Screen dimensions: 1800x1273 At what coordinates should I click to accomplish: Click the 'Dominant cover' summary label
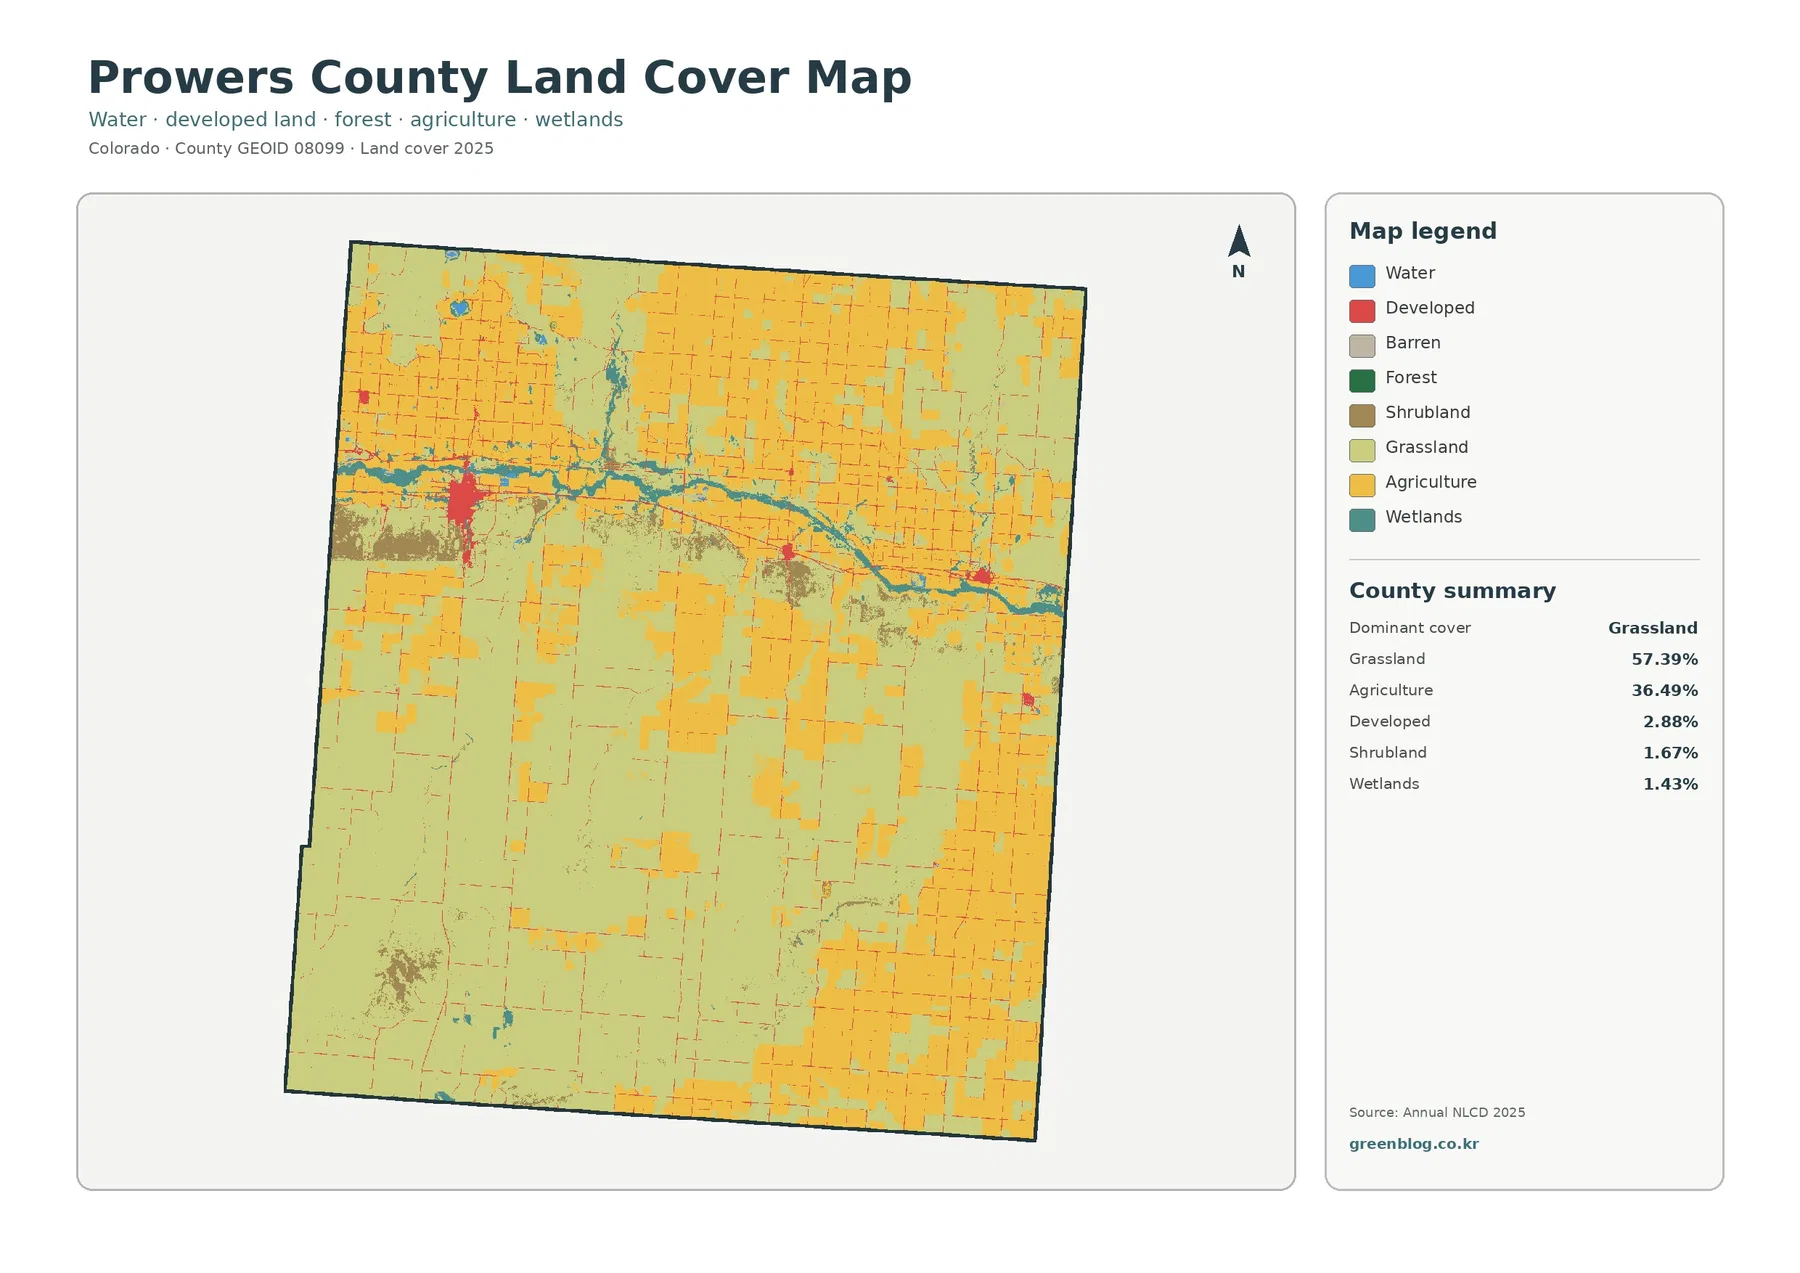1410,628
